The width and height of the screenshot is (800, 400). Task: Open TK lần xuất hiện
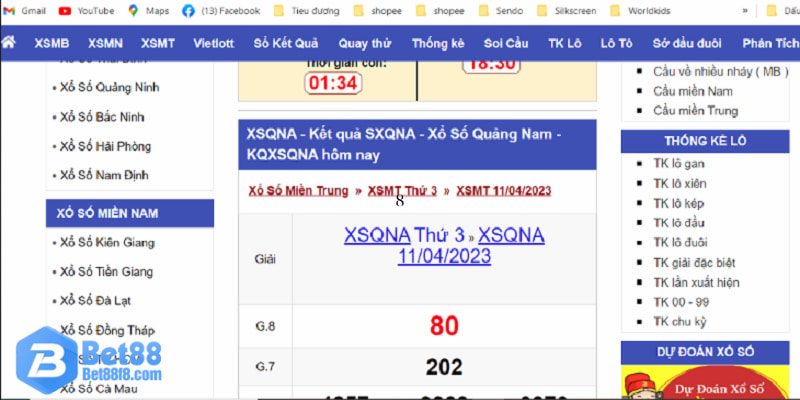click(696, 283)
